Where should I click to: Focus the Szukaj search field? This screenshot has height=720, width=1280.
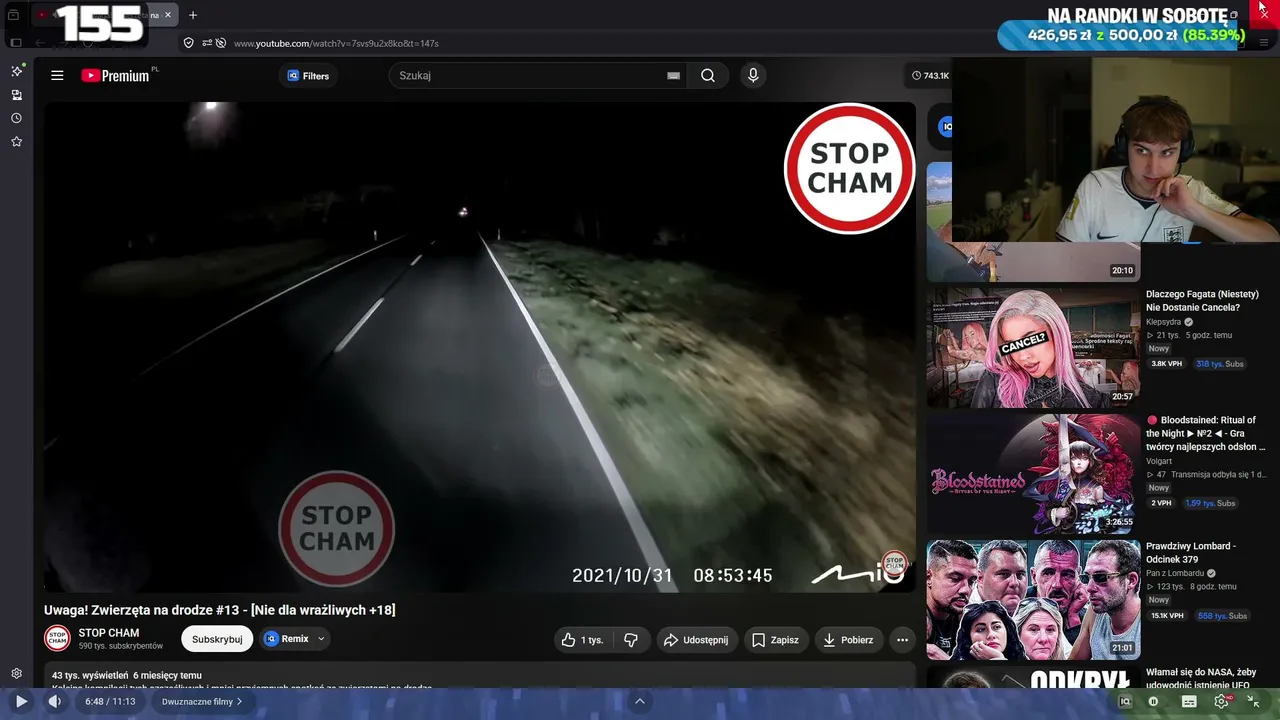click(x=530, y=76)
